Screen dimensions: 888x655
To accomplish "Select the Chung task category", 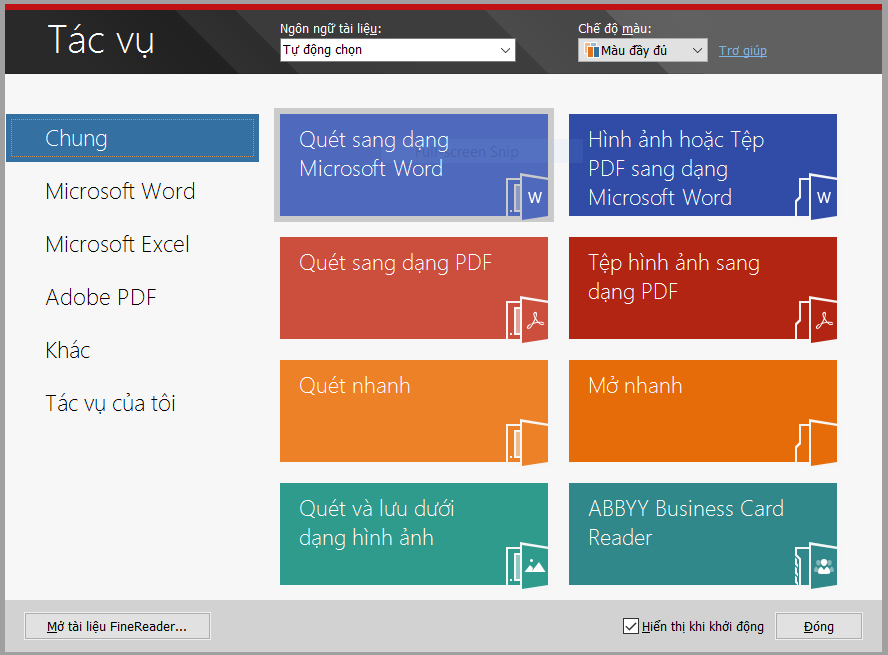I will click(133, 138).
